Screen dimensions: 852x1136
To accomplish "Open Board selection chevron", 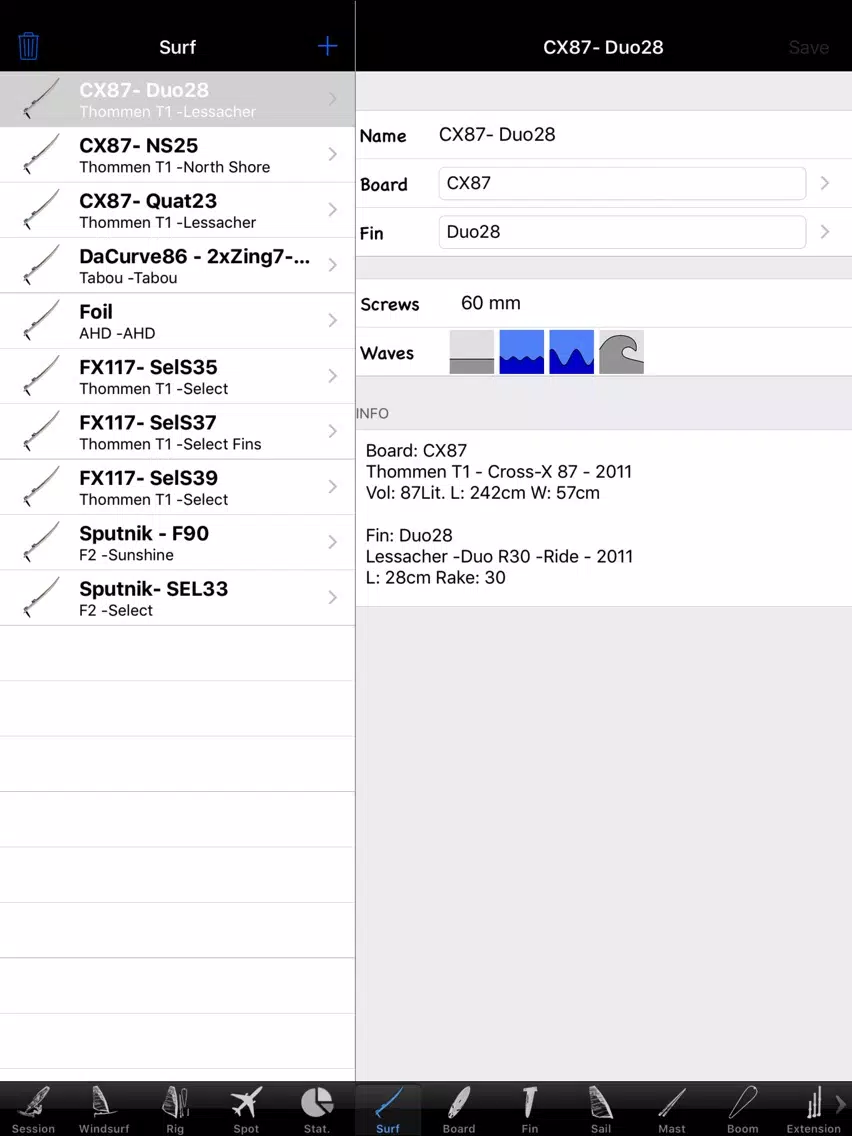I will point(824,183).
